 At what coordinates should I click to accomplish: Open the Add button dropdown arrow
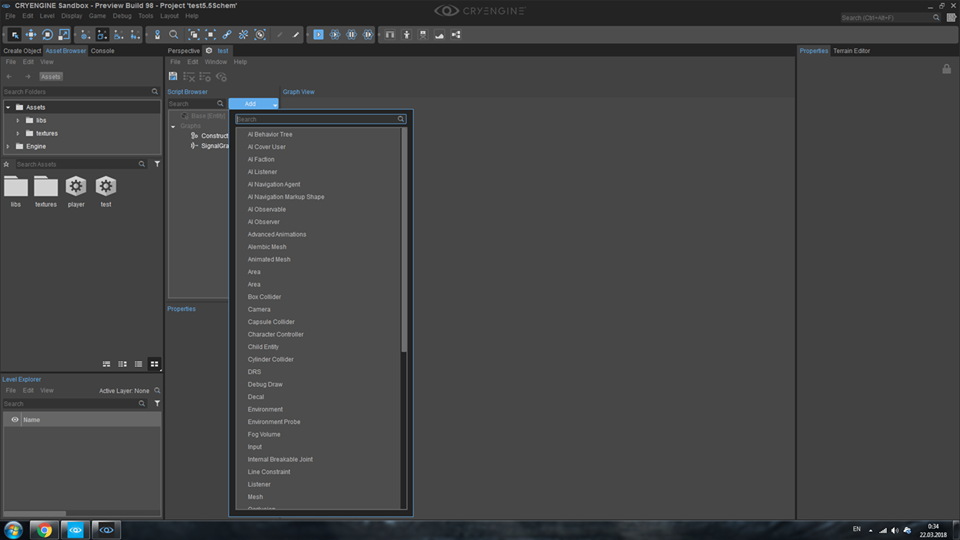pos(275,105)
